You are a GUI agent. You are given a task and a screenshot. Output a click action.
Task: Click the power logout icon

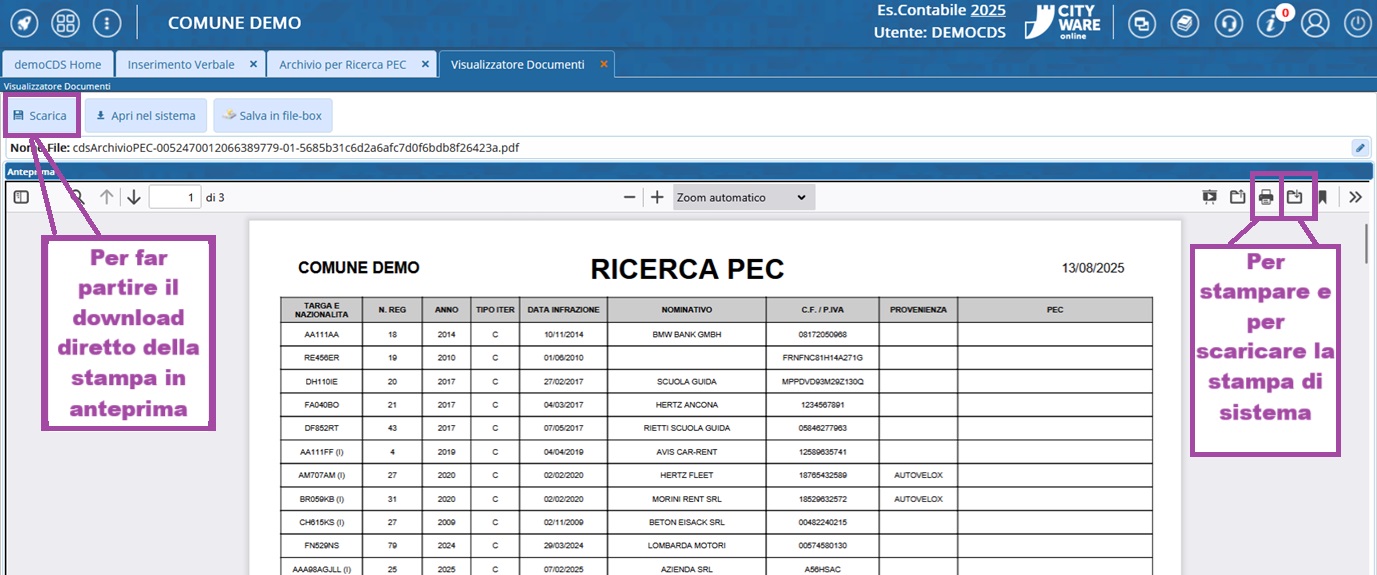click(1356, 23)
